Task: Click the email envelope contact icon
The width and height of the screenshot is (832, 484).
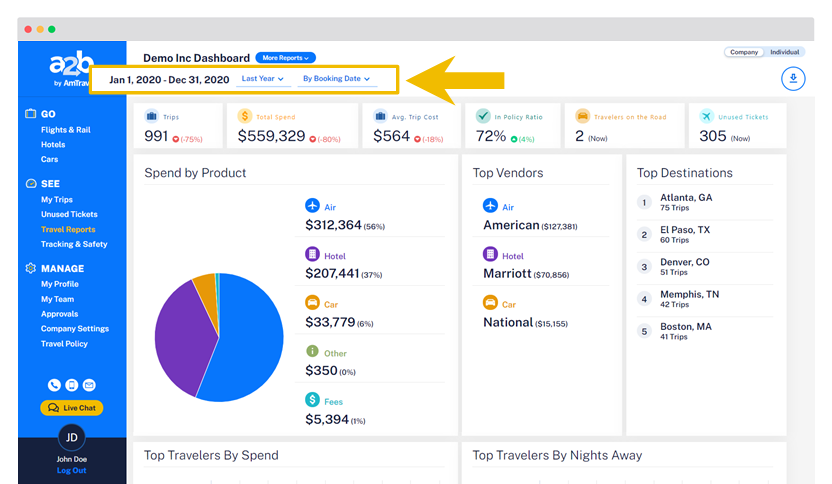Action: coord(89,385)
